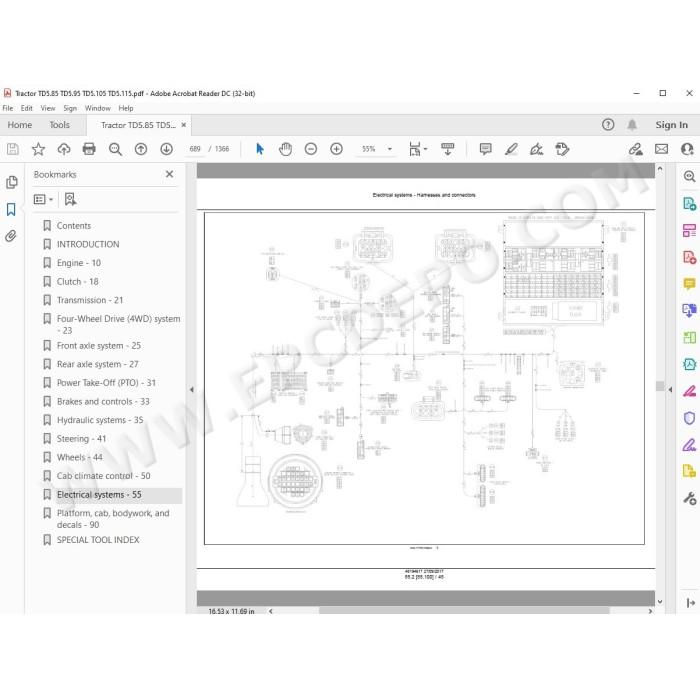Click the Sign In button

(671, 125)
